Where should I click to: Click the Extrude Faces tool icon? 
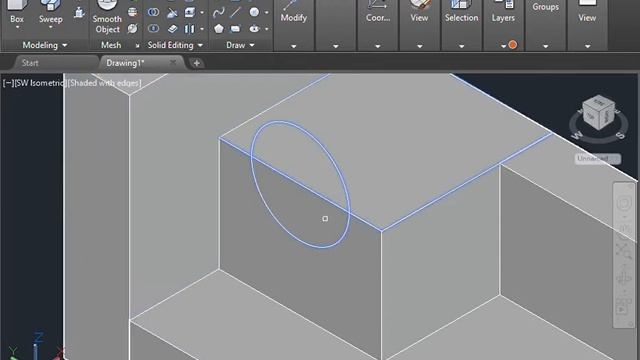[189, 12]
